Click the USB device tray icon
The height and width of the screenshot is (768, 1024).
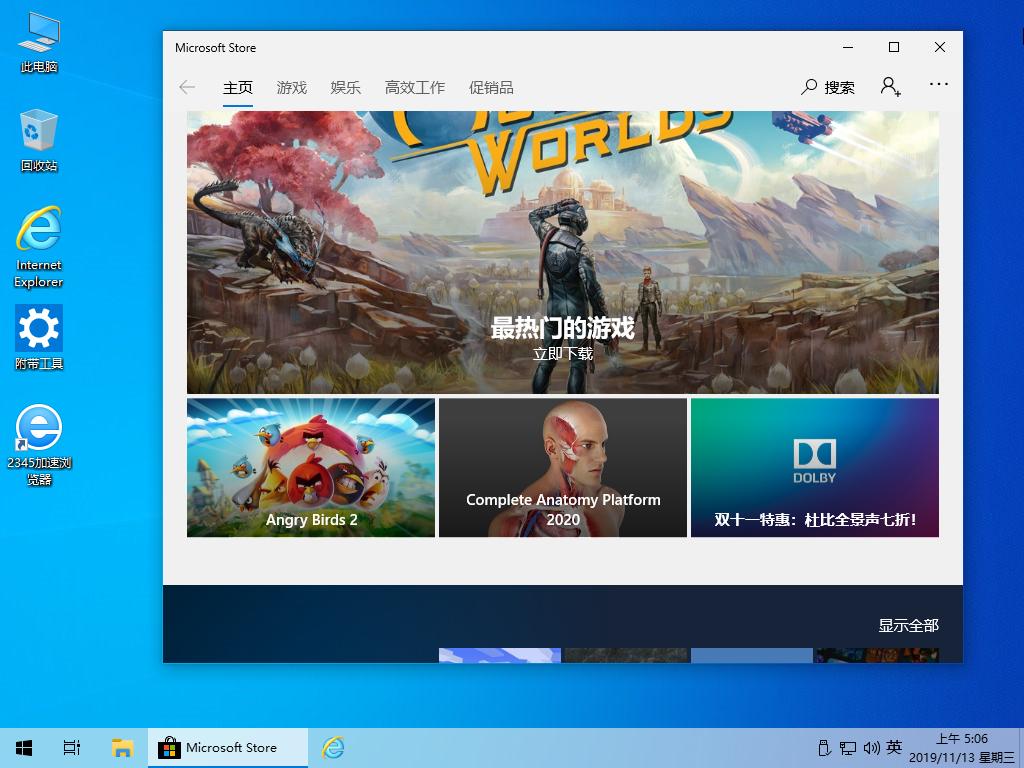click(824, 748)
